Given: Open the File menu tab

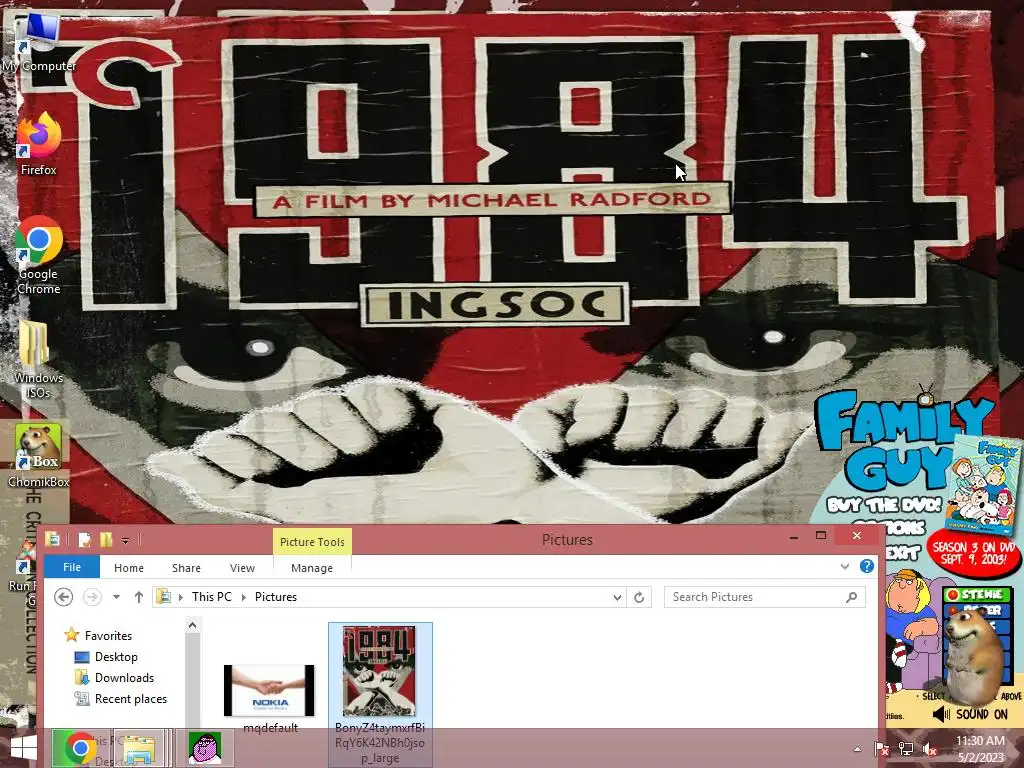Looking at the screenshot, I should tap(72, 567).
